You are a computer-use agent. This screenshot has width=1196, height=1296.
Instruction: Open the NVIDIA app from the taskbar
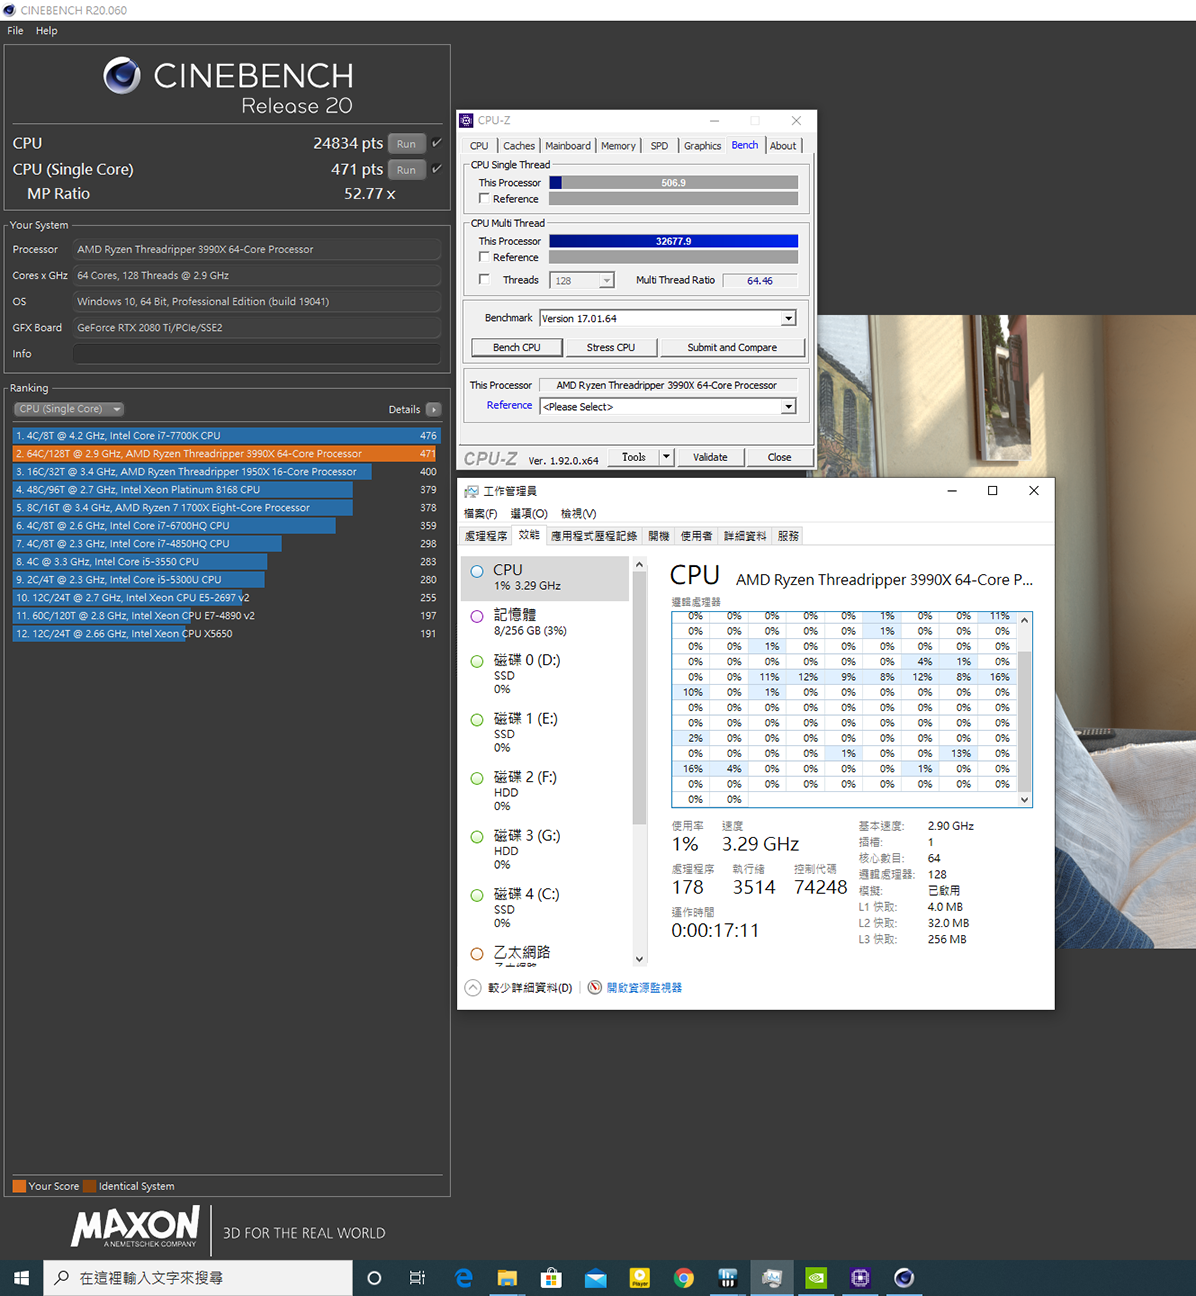pyautogui.click(x=816, y=1278)
